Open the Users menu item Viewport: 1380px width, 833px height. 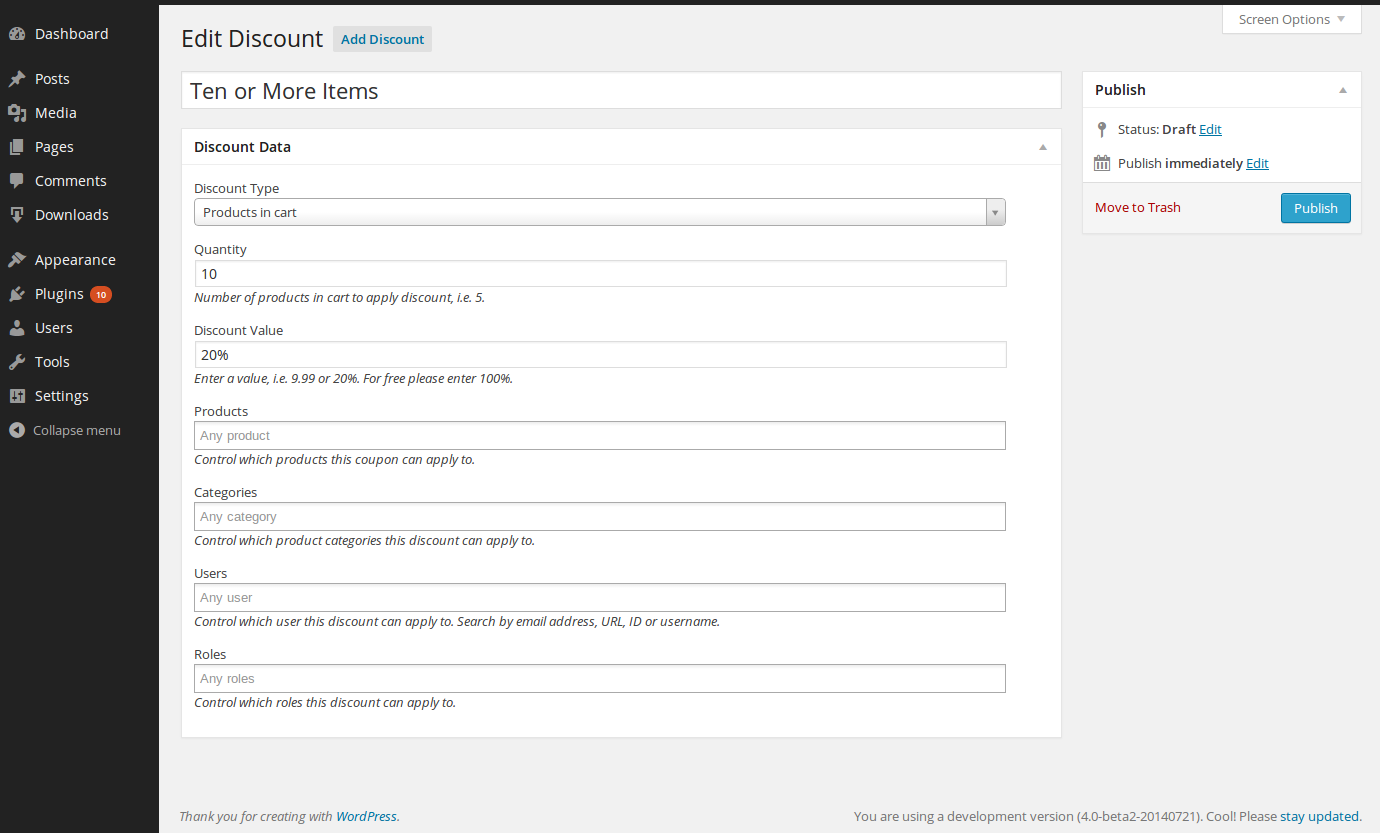point(53,328)
